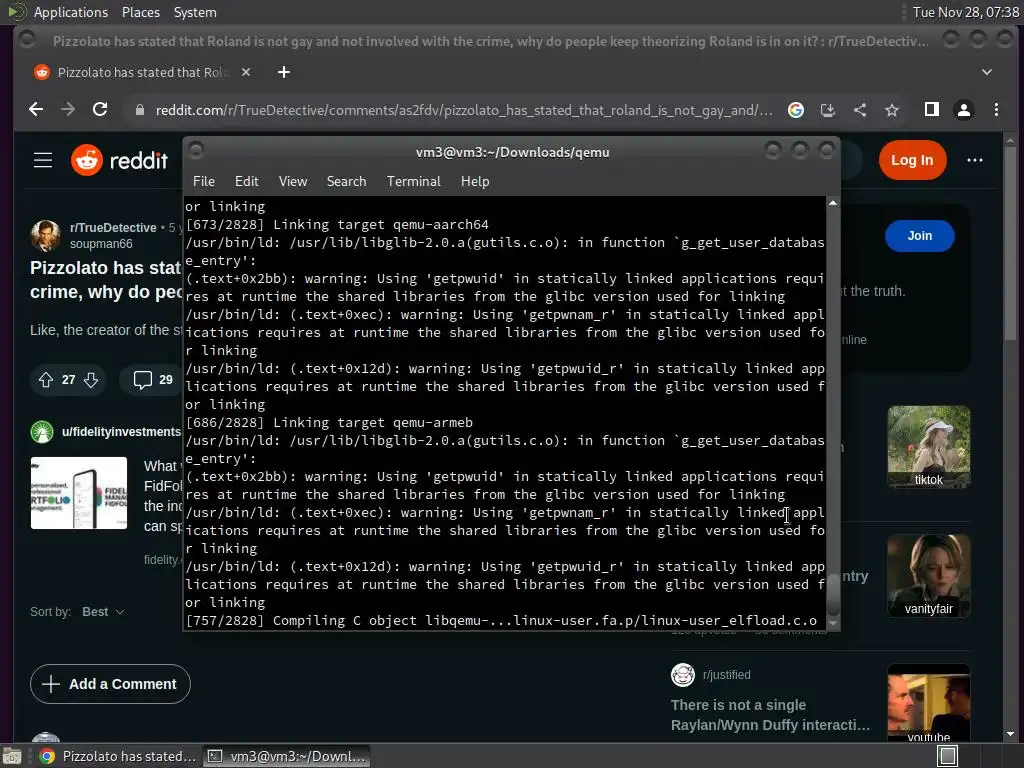1024x768 pixels.
Task: Open Chrome three-dot menu
Action: click(996, 110)
